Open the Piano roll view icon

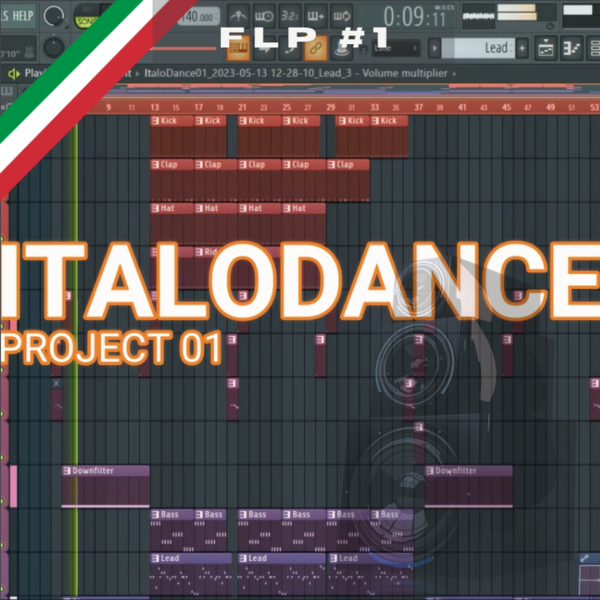click(572, 48)
